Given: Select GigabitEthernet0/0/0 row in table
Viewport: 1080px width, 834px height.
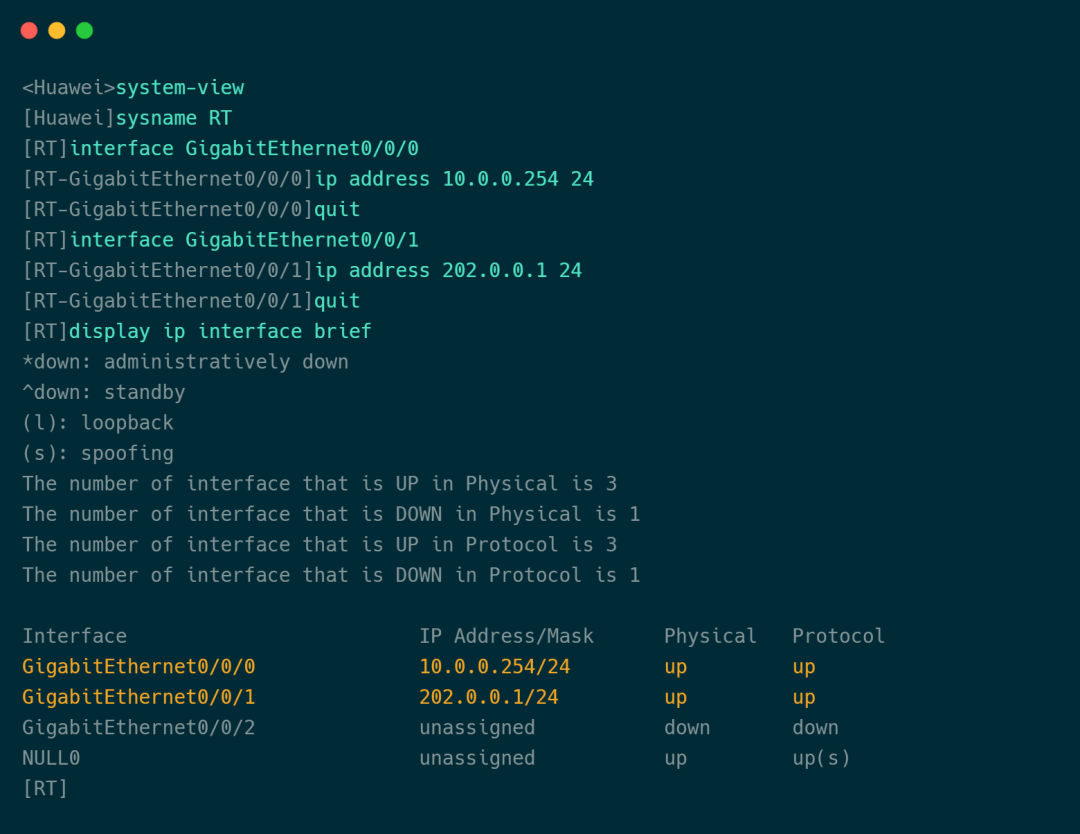Looking at the screenshot, I should tap(419, 667).
